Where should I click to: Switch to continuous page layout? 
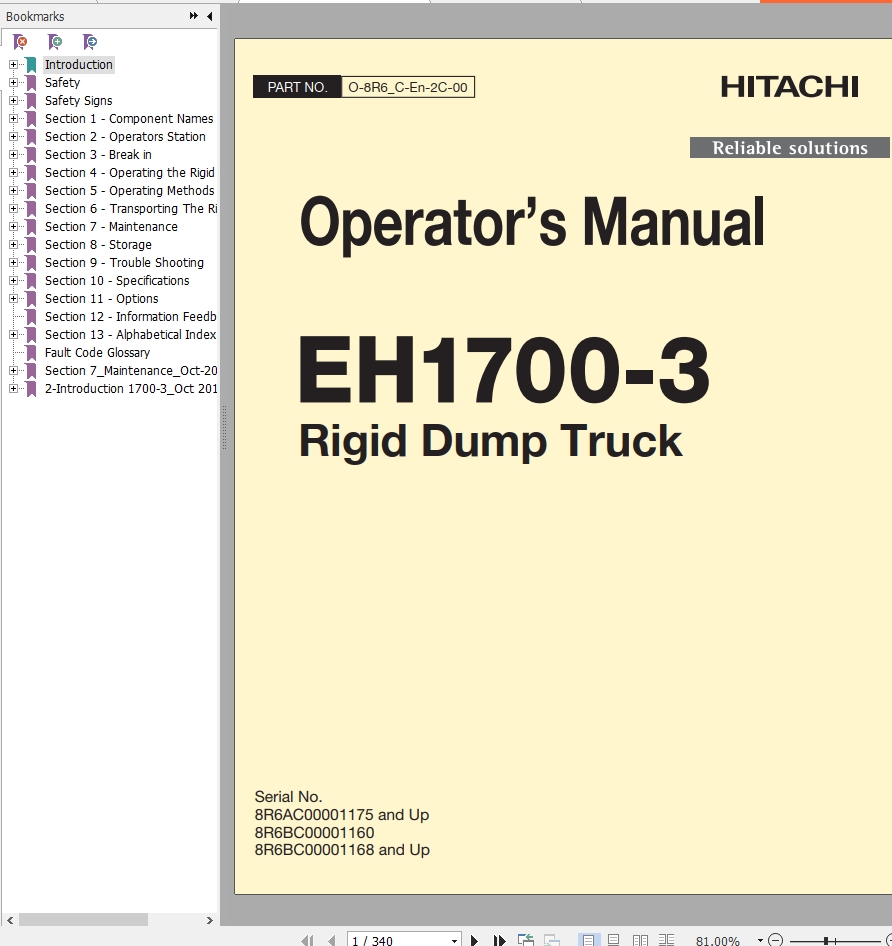(614, 940)
